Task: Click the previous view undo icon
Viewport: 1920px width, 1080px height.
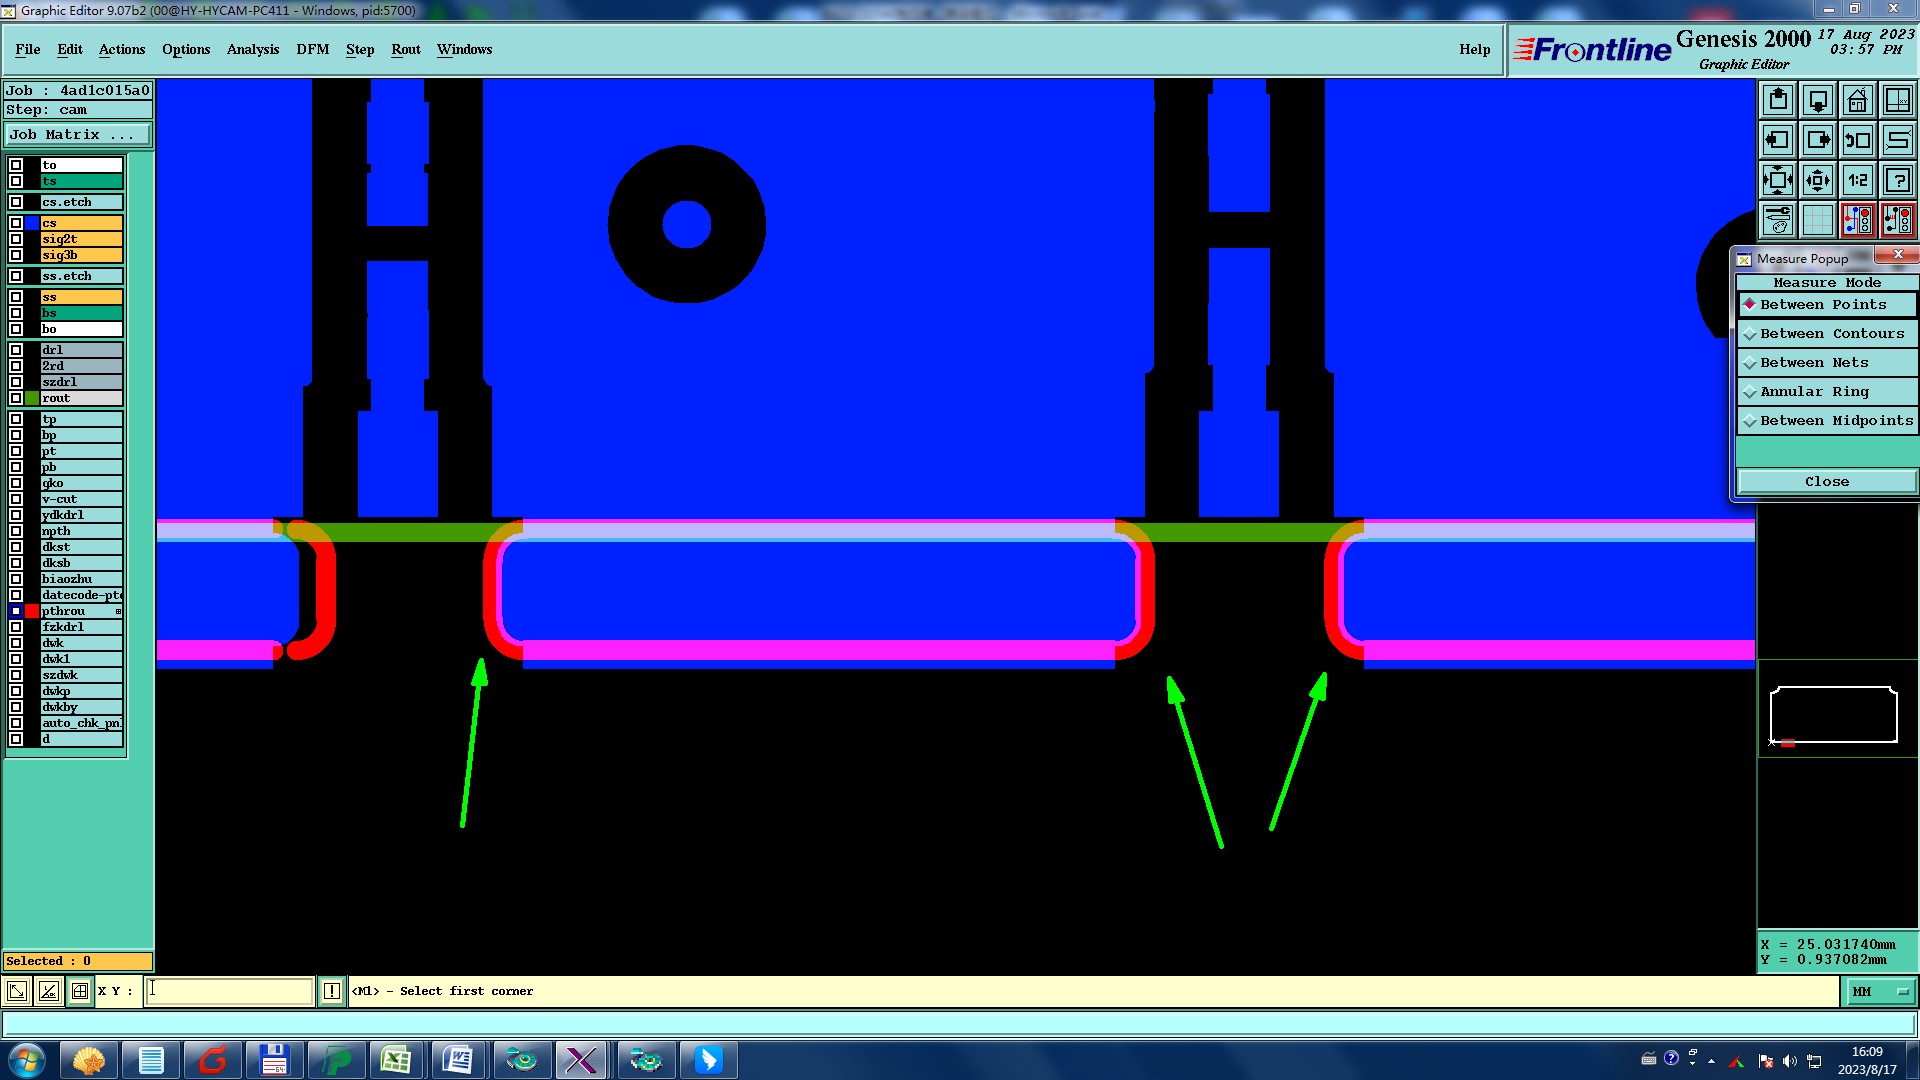Action: tap(1857, 140)
